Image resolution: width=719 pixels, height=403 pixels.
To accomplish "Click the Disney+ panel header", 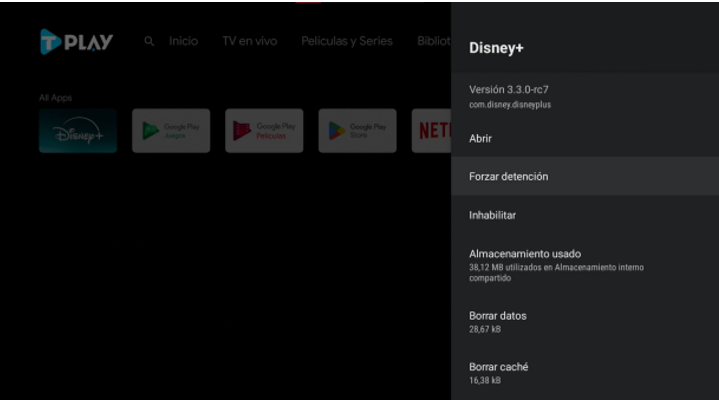I will (x=496, y=48).
